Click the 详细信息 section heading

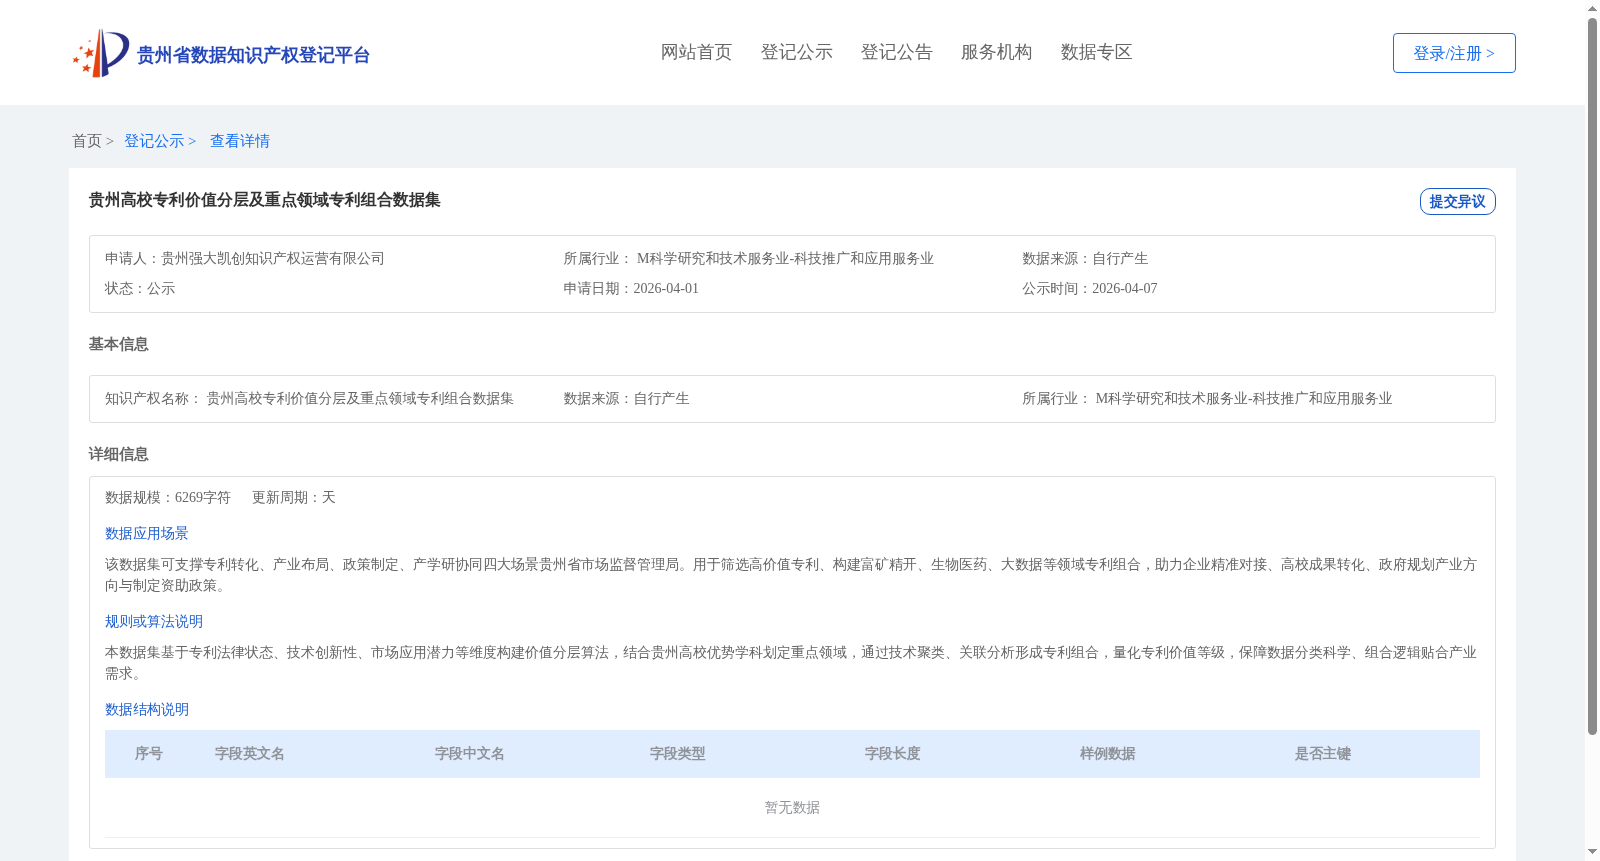point(118,454)
